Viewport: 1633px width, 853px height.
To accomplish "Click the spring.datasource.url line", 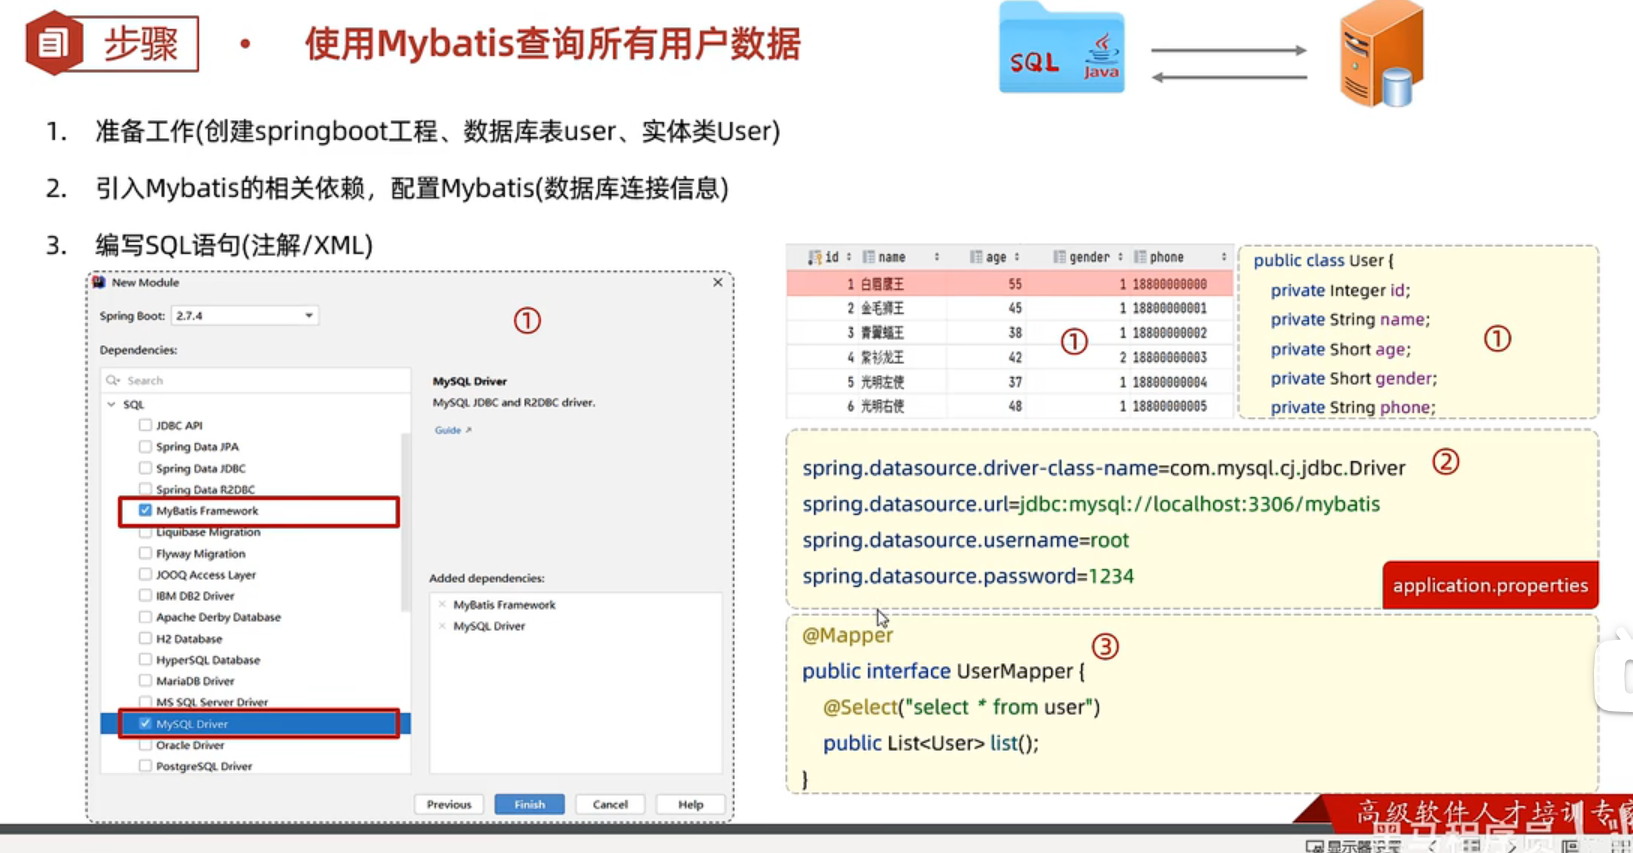I will pyautogui.click(x=1091, y=504).
